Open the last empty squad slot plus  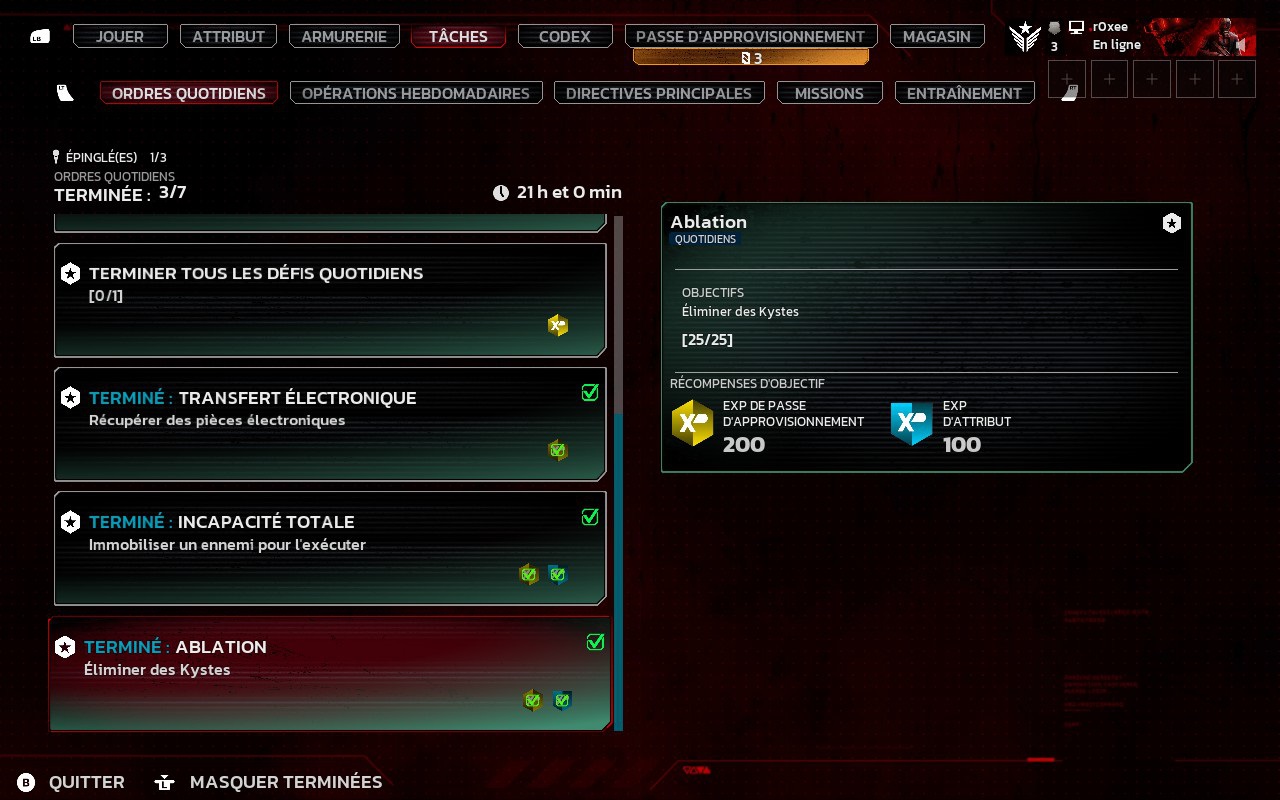pos(1237,79)
